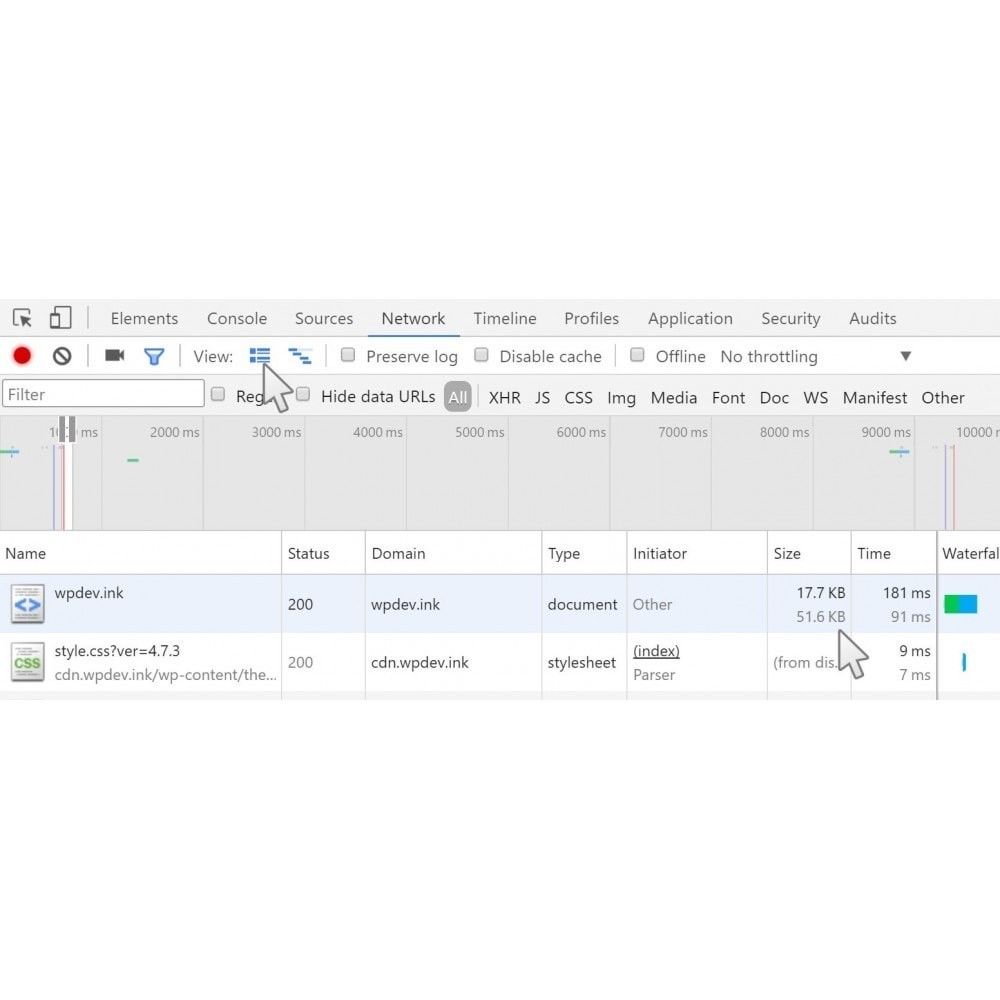Toggle the filter funnel icon
Screen dimensions: 1000x1000
click(x=154, y=356)
